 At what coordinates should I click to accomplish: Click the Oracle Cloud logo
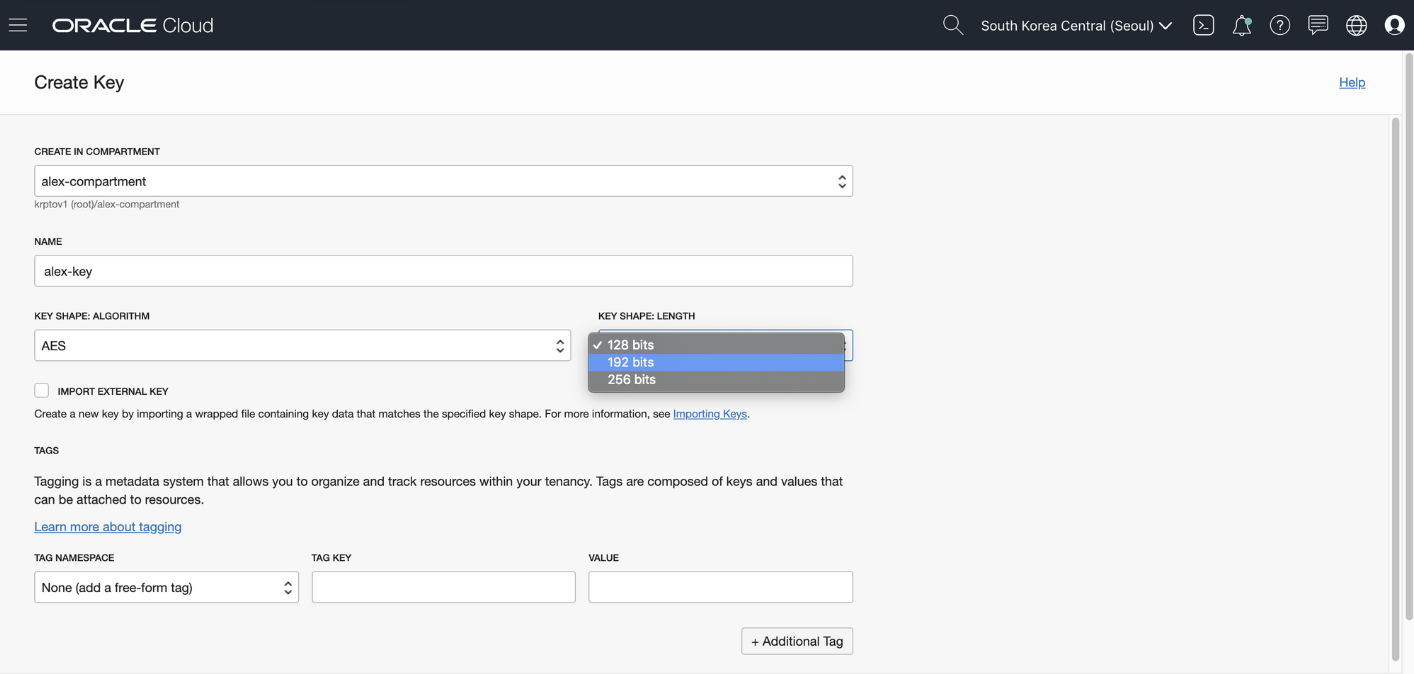(133, 26)
